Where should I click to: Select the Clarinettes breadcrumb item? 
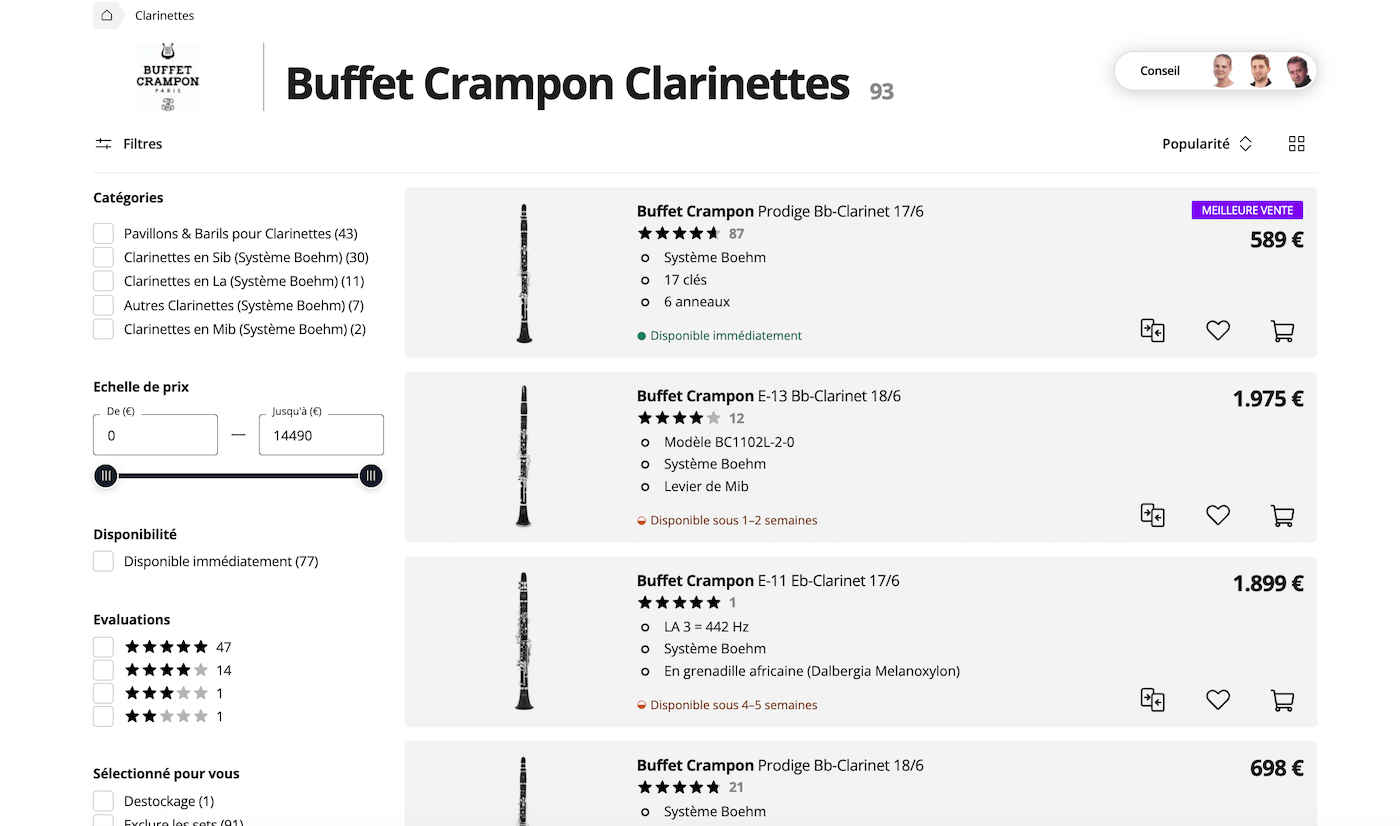click(164, 15)
